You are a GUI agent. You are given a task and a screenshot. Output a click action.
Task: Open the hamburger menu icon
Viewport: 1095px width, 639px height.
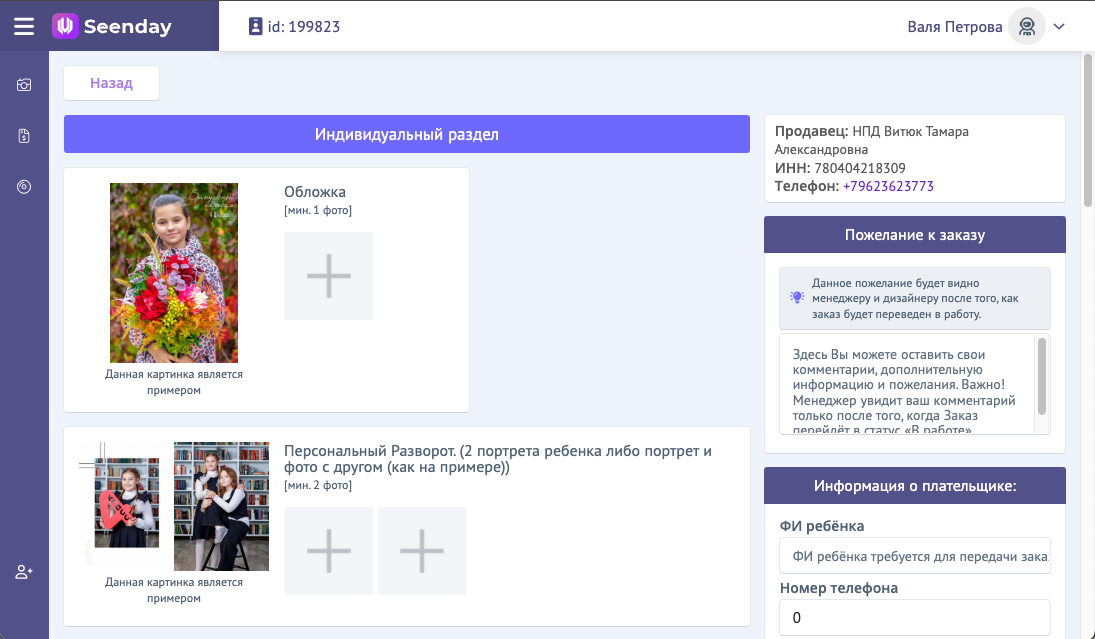pos(24,26)
